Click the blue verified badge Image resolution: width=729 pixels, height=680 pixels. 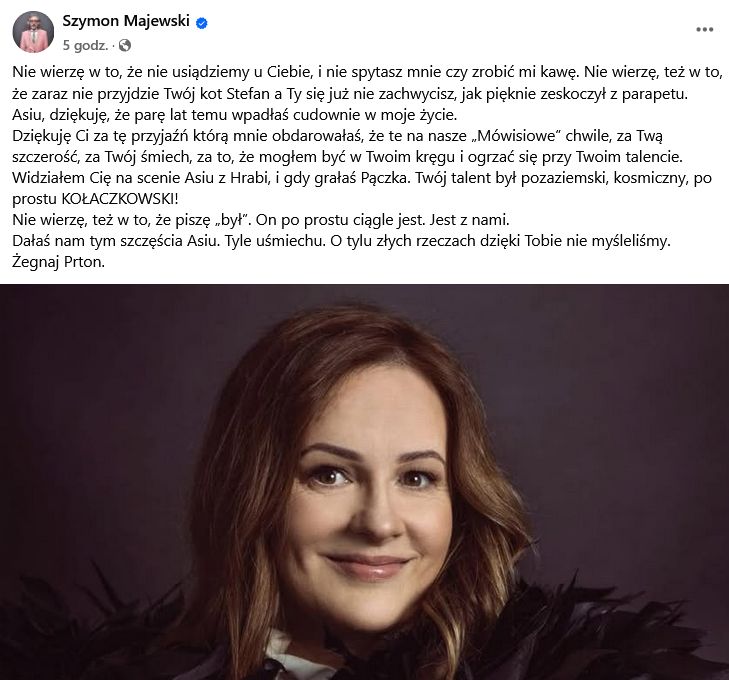(x=202, y=22)
